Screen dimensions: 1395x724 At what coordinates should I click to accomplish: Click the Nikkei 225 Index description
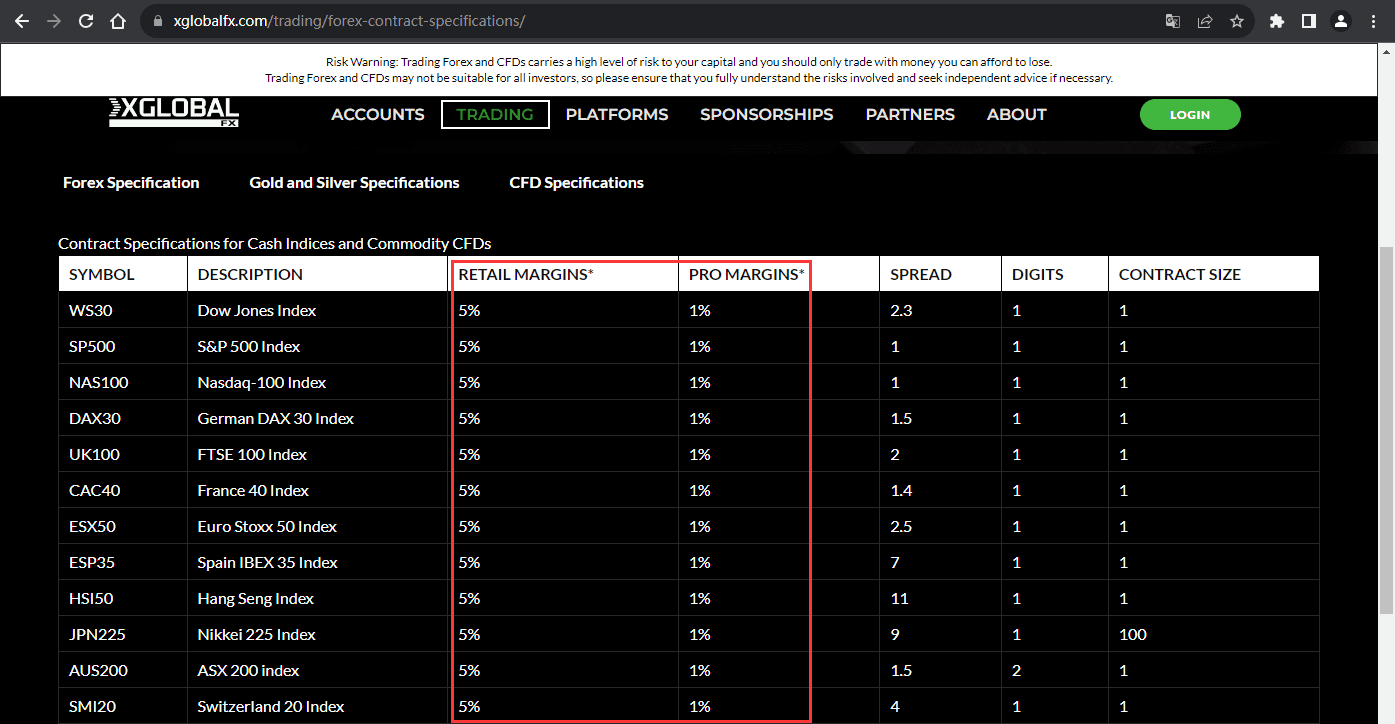click(257, 634)
